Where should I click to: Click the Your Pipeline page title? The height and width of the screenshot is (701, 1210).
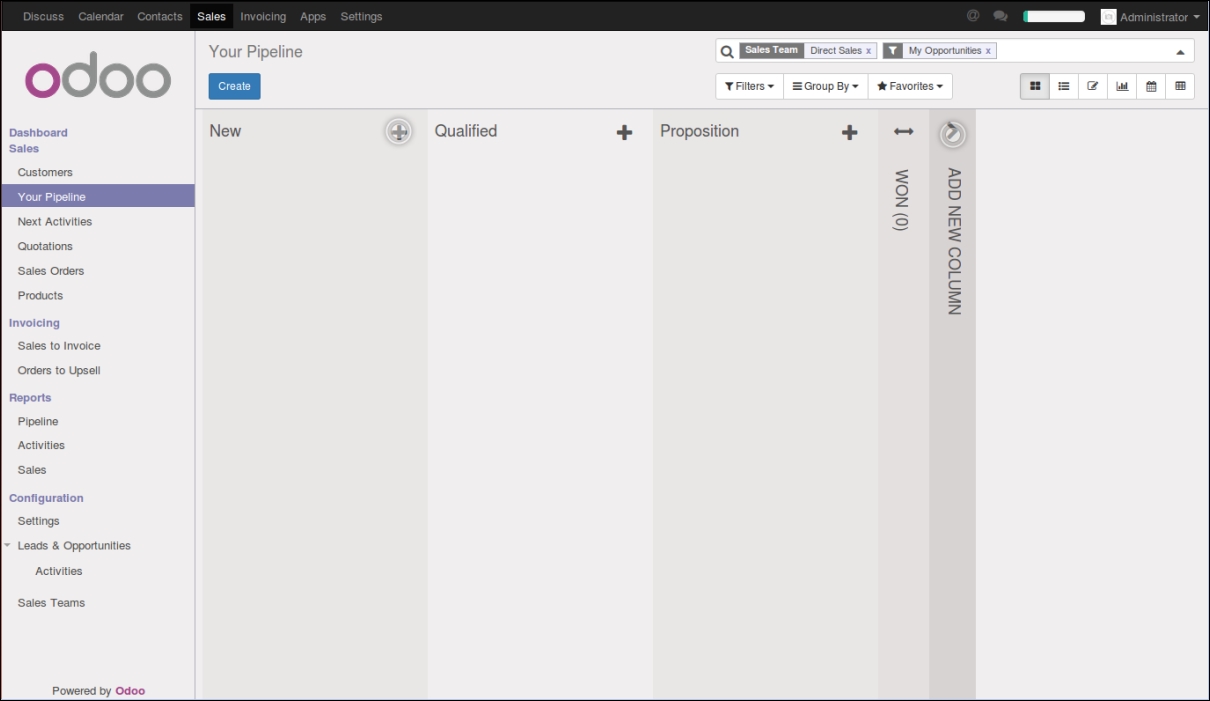click(255, 52)
